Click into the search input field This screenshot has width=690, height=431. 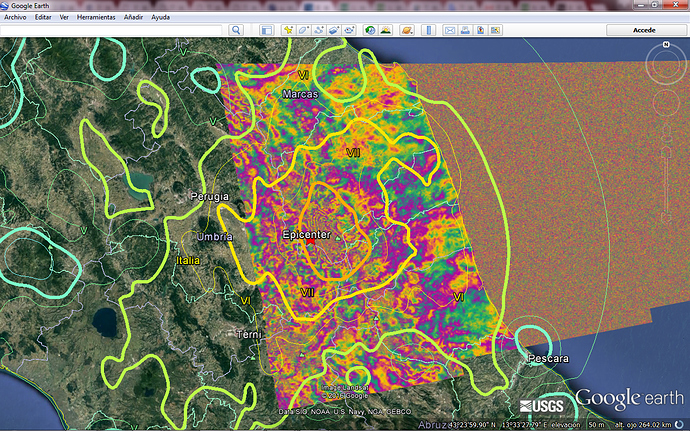tap(111, 30)
